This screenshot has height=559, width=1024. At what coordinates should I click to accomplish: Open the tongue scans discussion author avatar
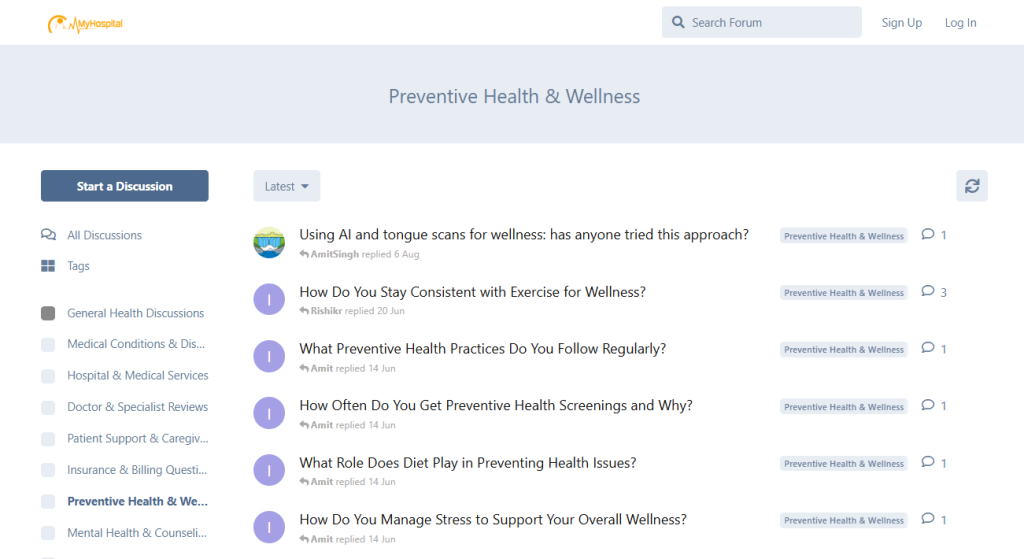coord(269,242)
